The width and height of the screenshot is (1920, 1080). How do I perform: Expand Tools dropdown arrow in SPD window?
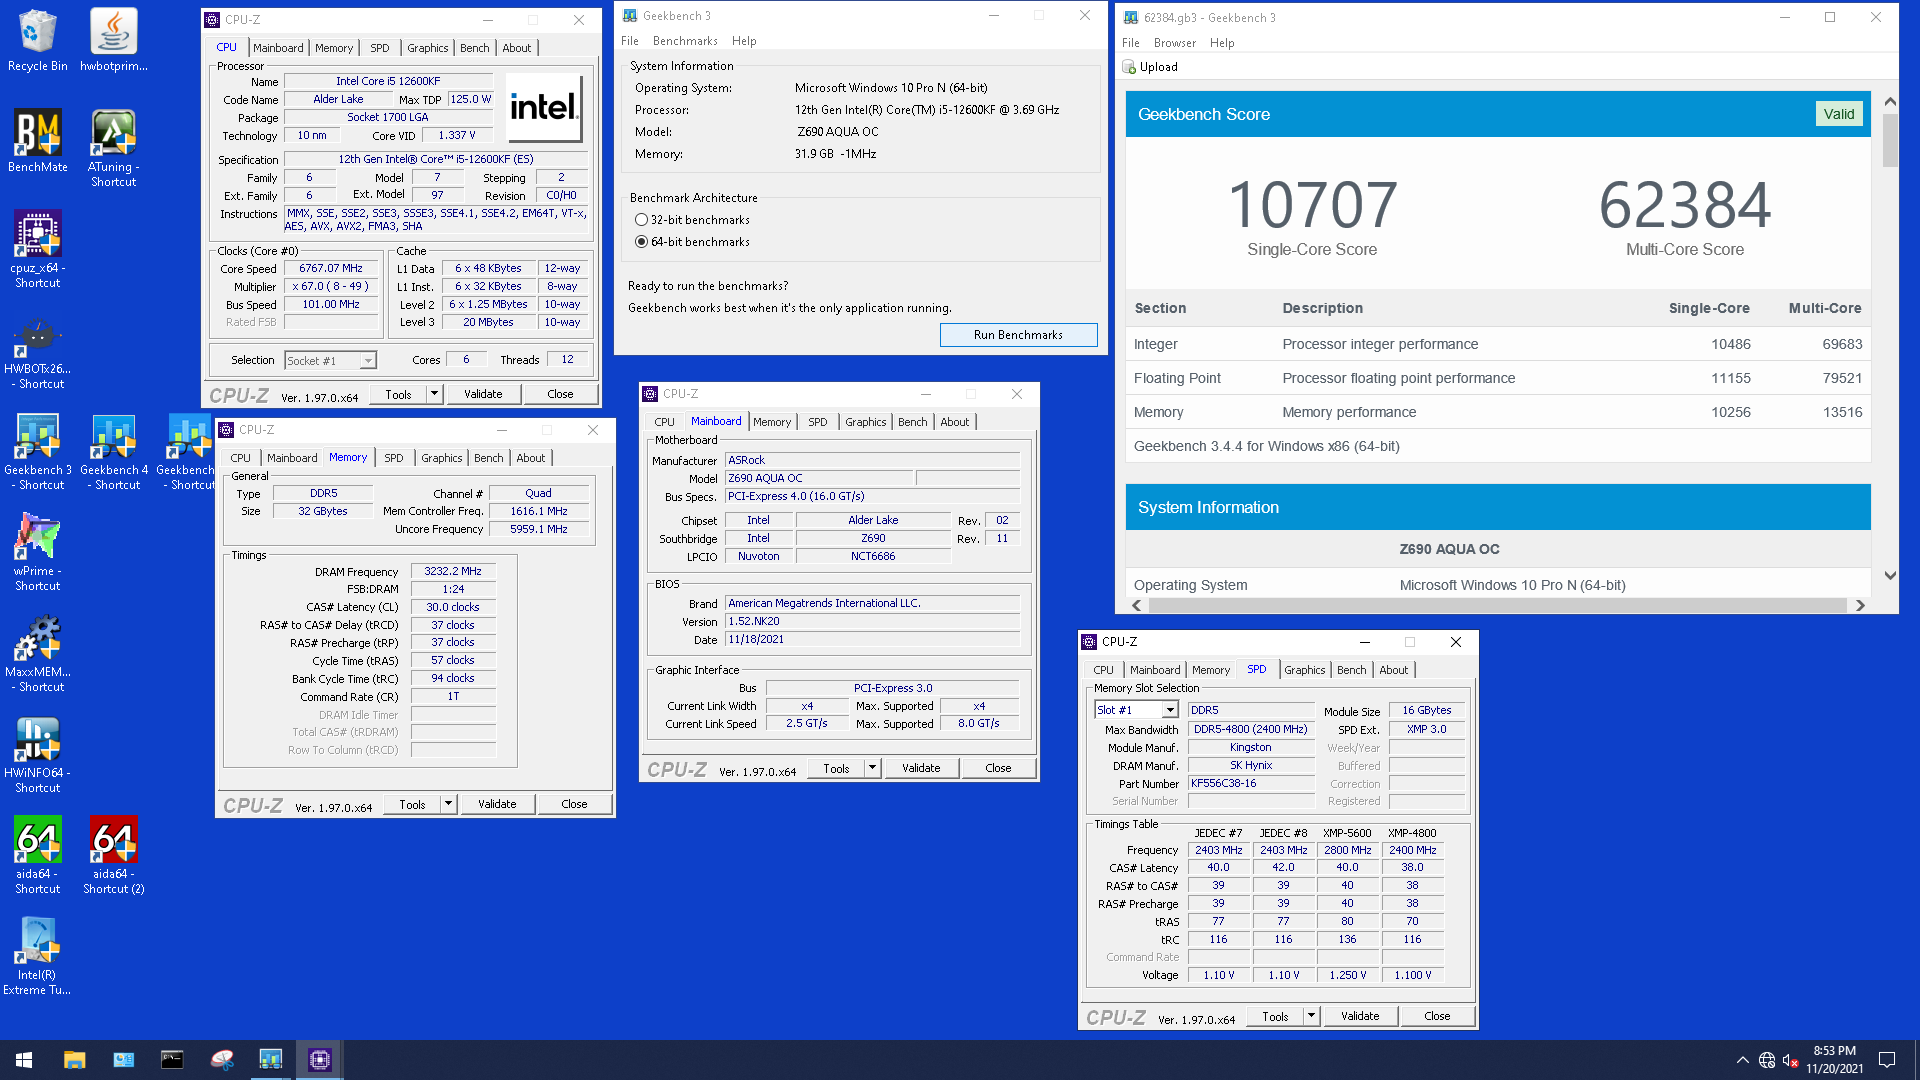[x=1311, y=1016]
